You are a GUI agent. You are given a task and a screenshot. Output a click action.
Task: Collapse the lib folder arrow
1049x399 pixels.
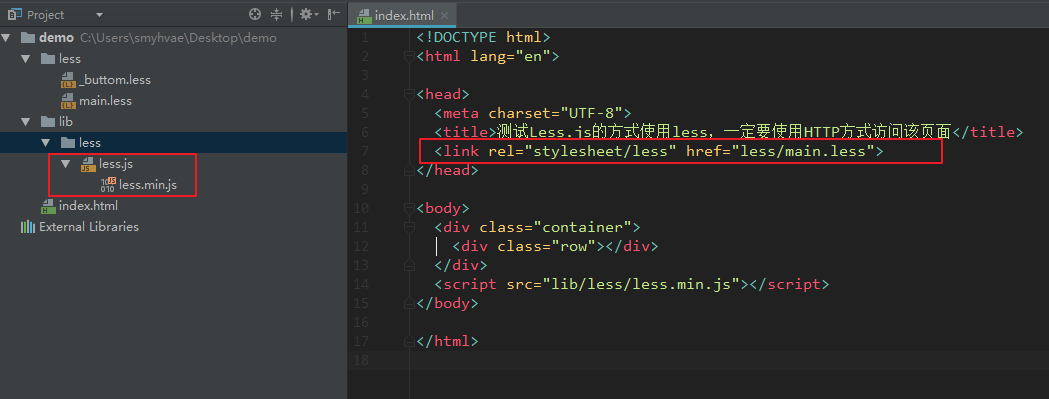[25, 121]
